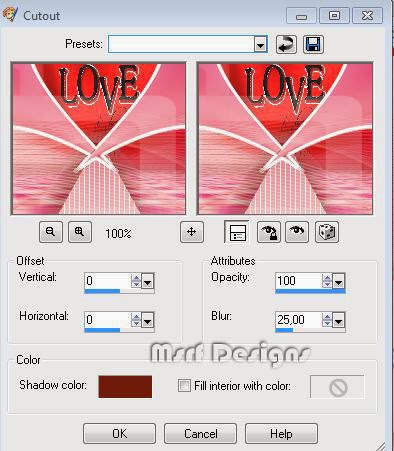Click the blue slider bar under Opacity
This screenshot has width=394, height=451.
[310, 291]
